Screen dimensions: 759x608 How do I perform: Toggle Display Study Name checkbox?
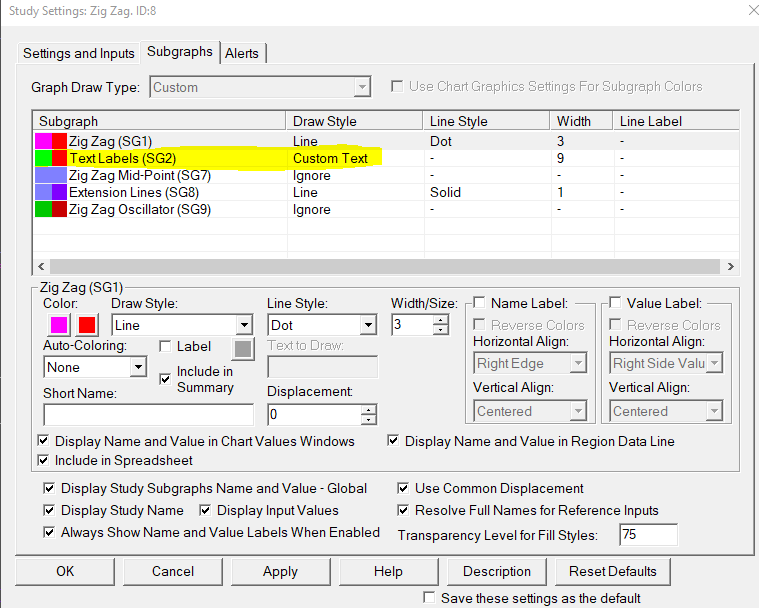pos(49,510)
